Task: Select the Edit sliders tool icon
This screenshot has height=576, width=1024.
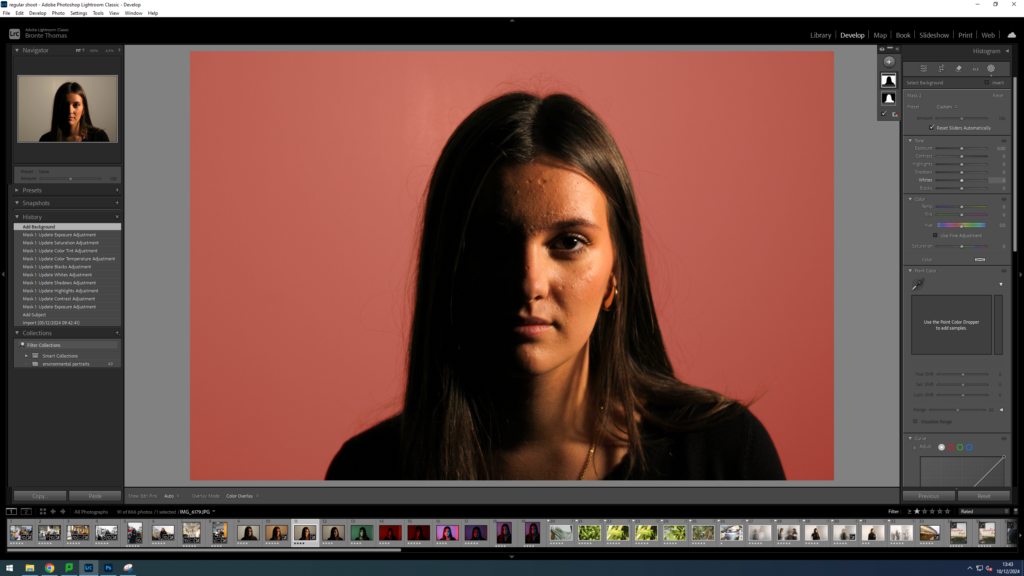Action: [x=923, y=69]
